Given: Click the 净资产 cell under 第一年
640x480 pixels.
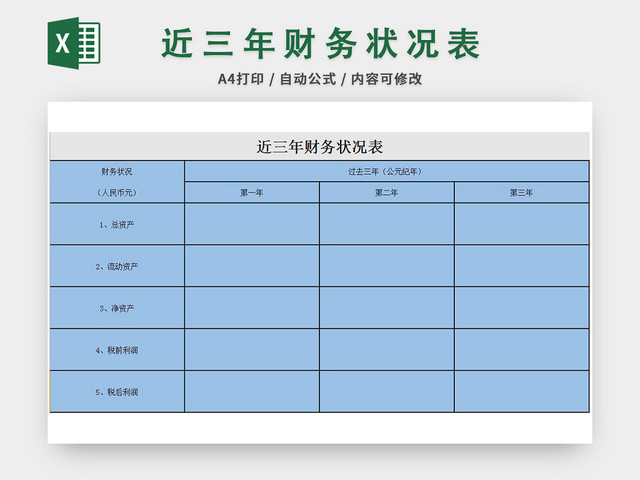Looking at the screenshot, I should (252, 308).
